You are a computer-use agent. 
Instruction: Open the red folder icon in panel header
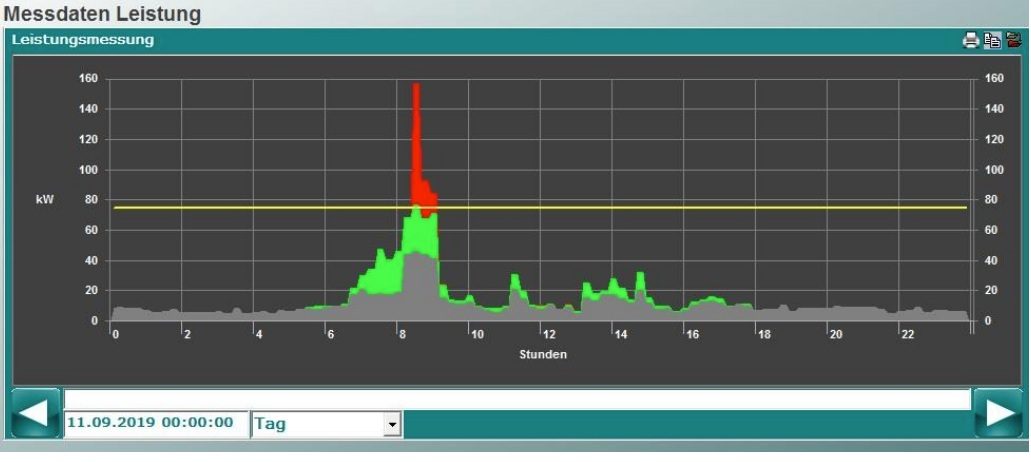(1013, 41)
